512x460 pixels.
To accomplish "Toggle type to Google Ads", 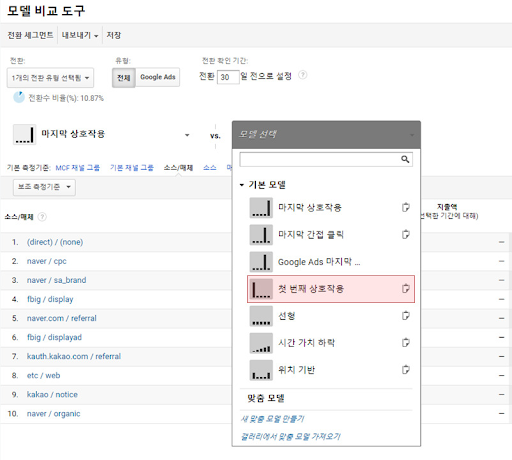I will point(158,77).
